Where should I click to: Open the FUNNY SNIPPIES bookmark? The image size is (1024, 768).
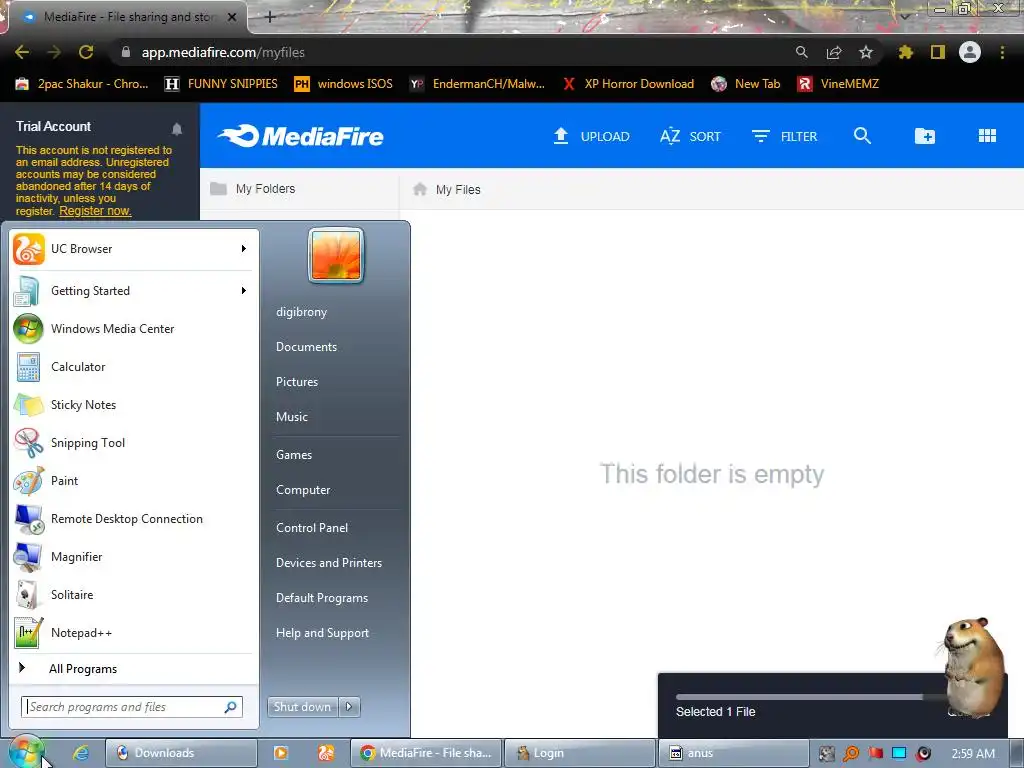221,84
